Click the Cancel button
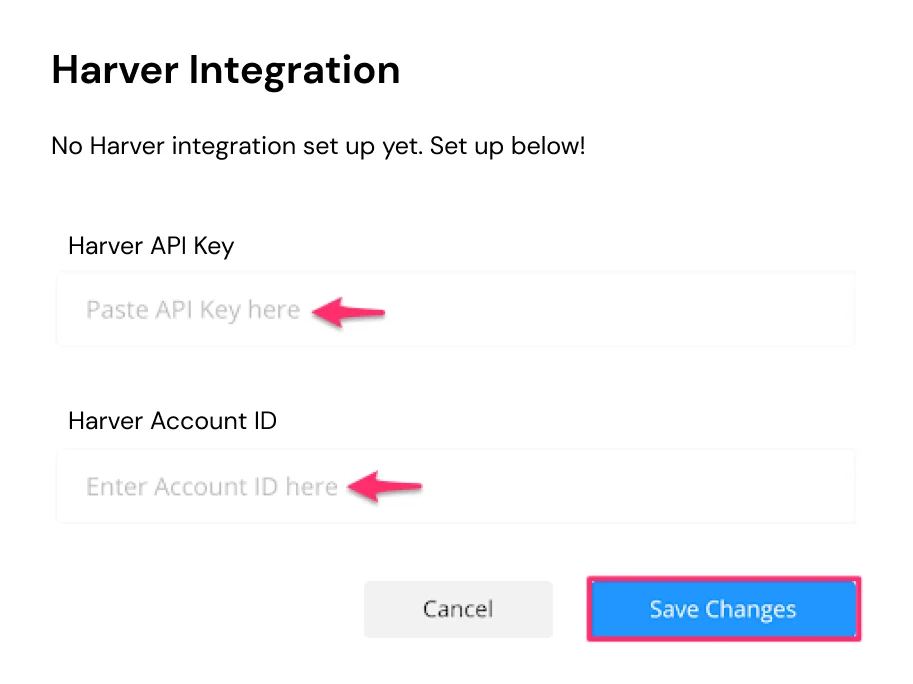This screenshot has height=684, width=913. coord(458,609)
